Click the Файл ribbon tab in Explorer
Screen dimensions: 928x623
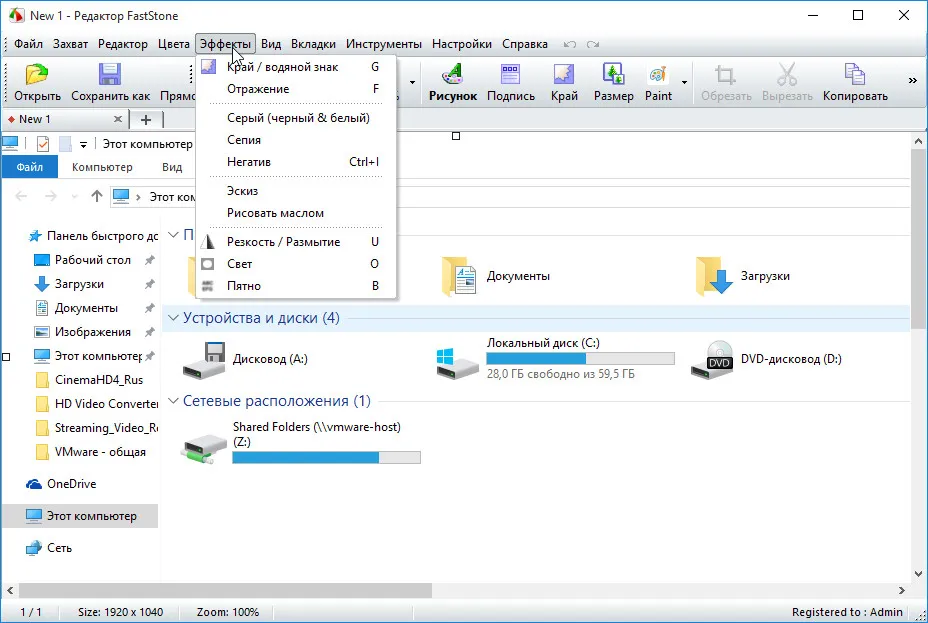[30, 167]
